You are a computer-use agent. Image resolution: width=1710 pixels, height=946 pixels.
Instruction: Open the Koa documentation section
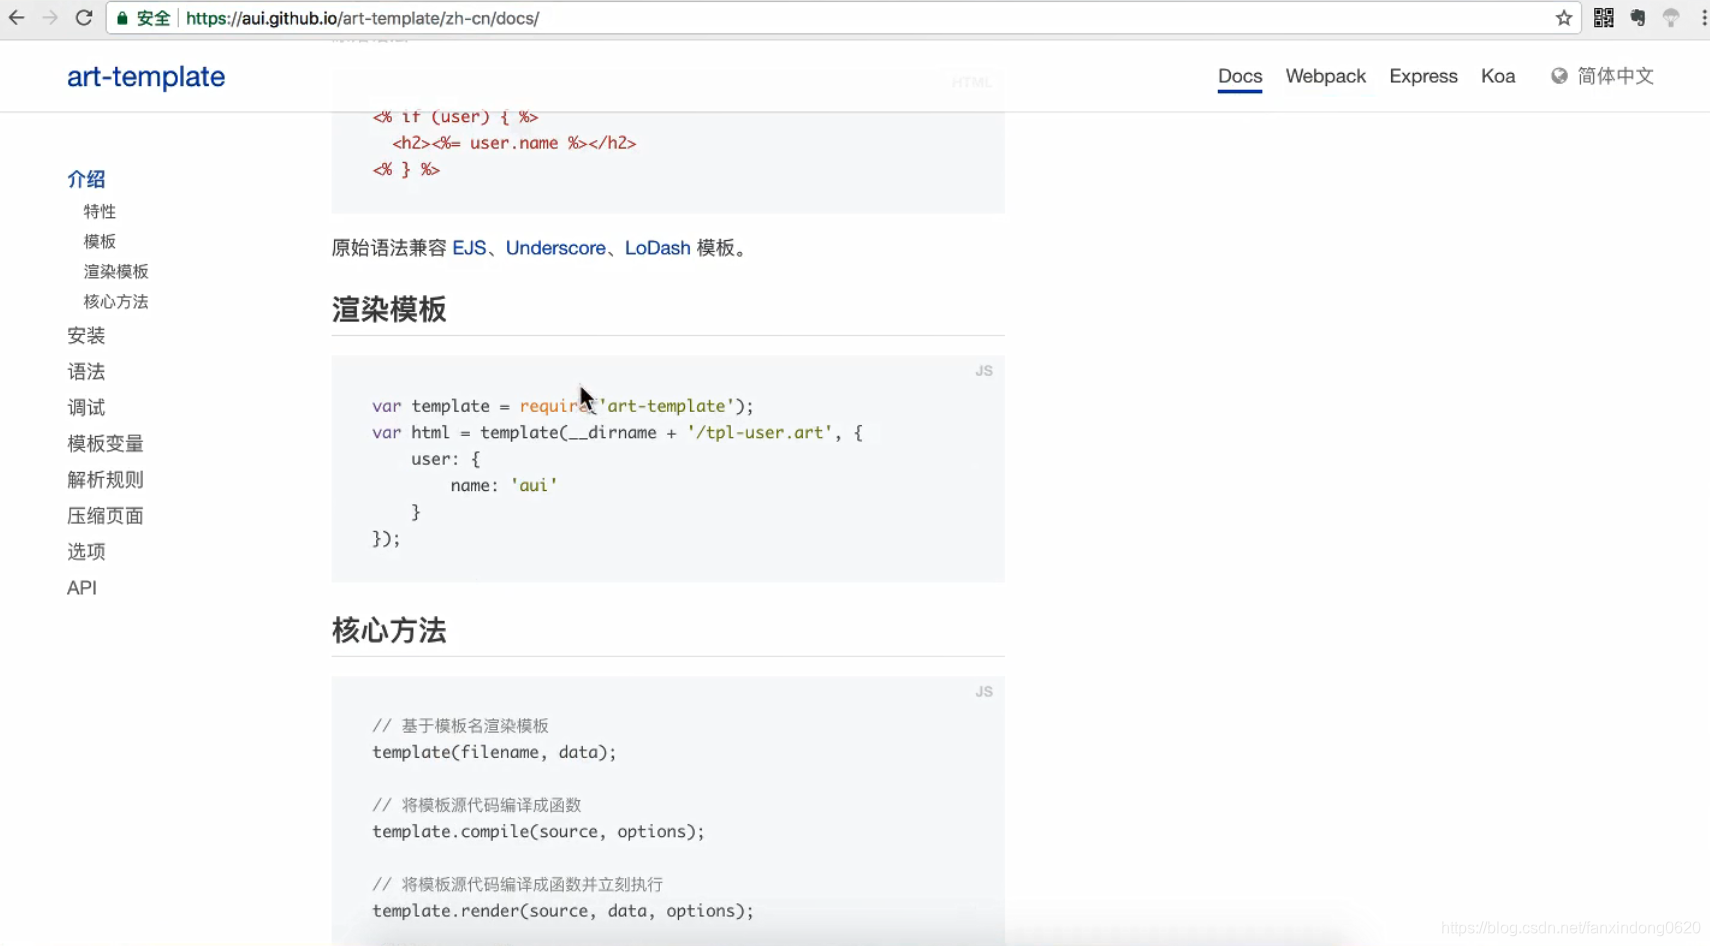1500,75
